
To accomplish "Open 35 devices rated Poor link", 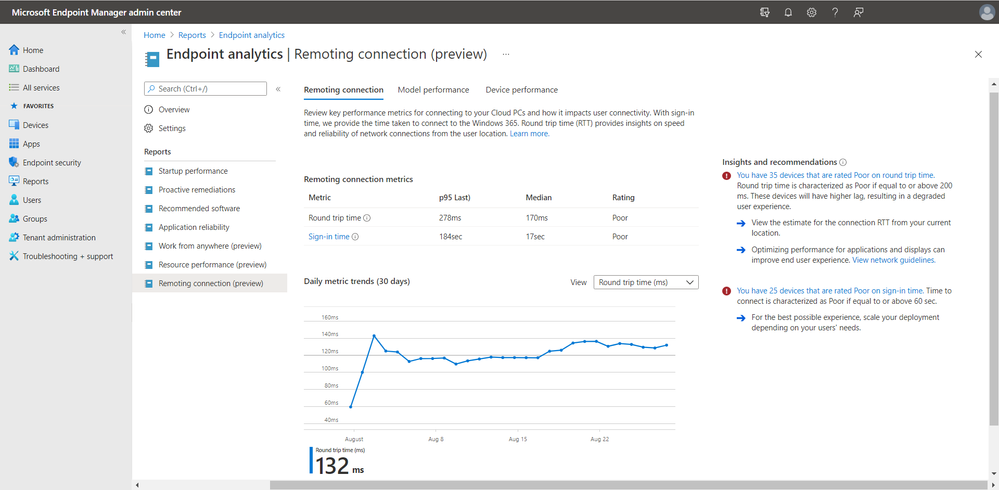I will [x=835, y=175].
